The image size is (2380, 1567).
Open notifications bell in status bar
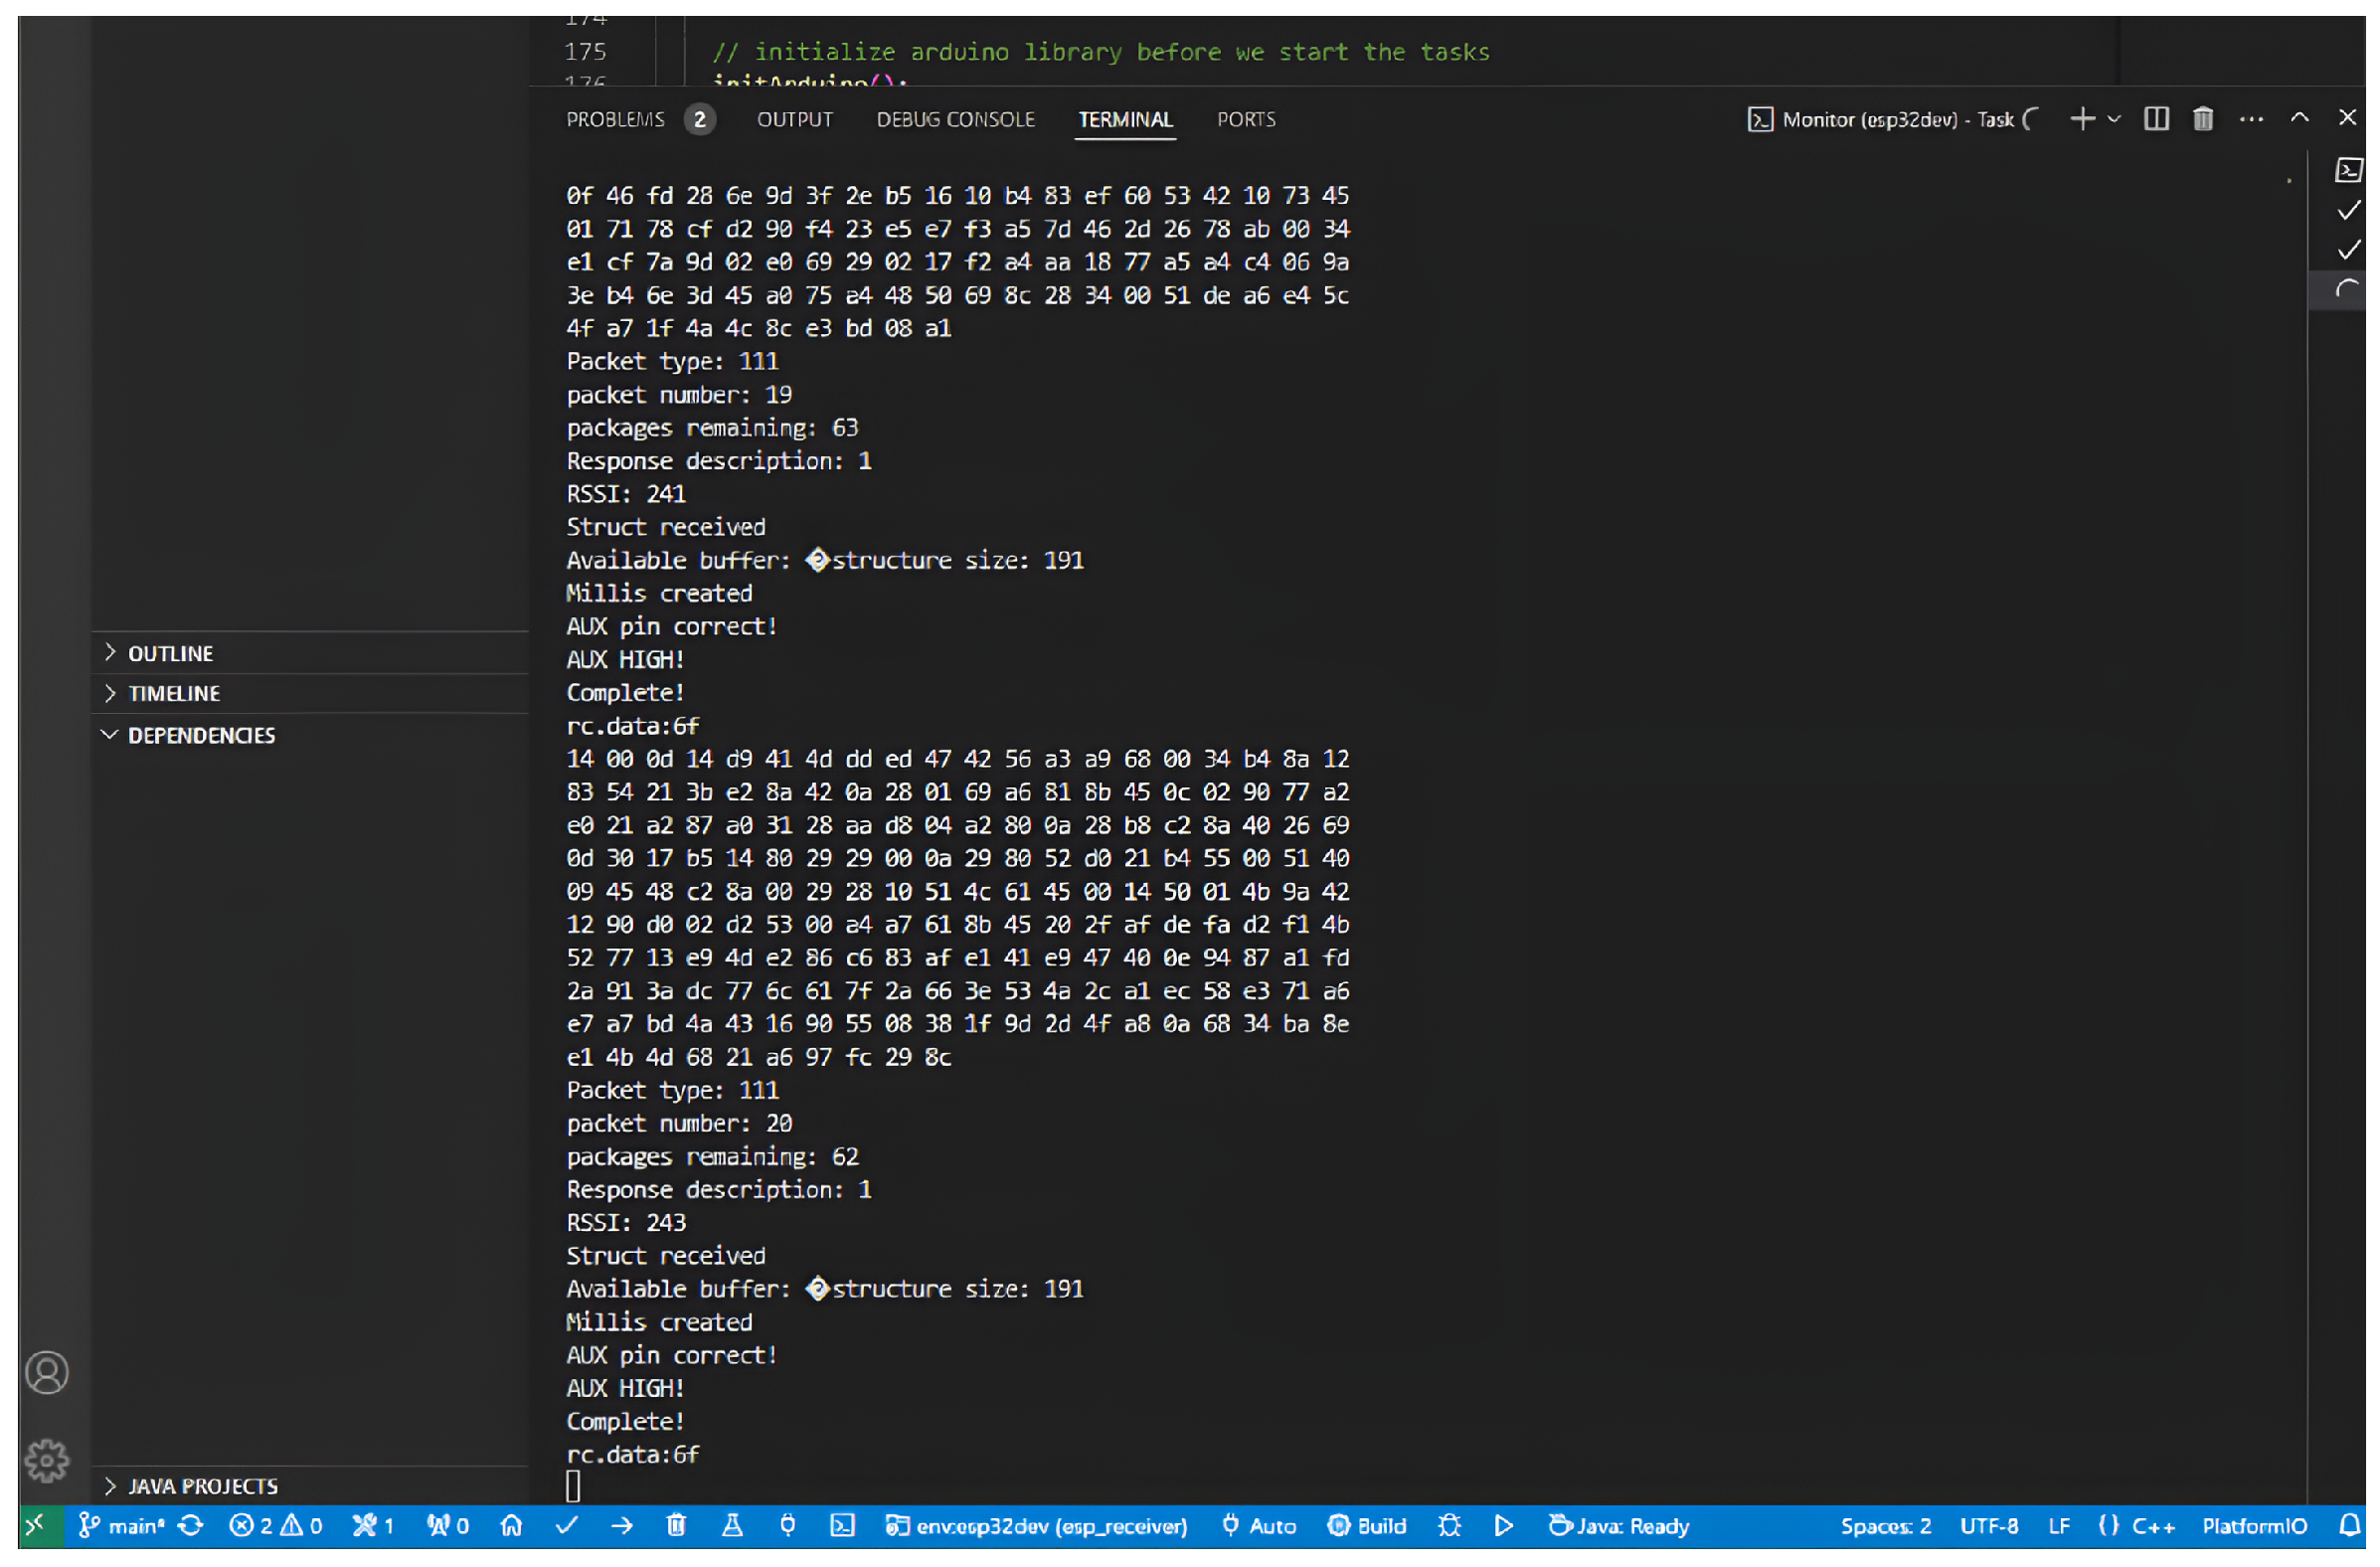coord(2350,1525)
